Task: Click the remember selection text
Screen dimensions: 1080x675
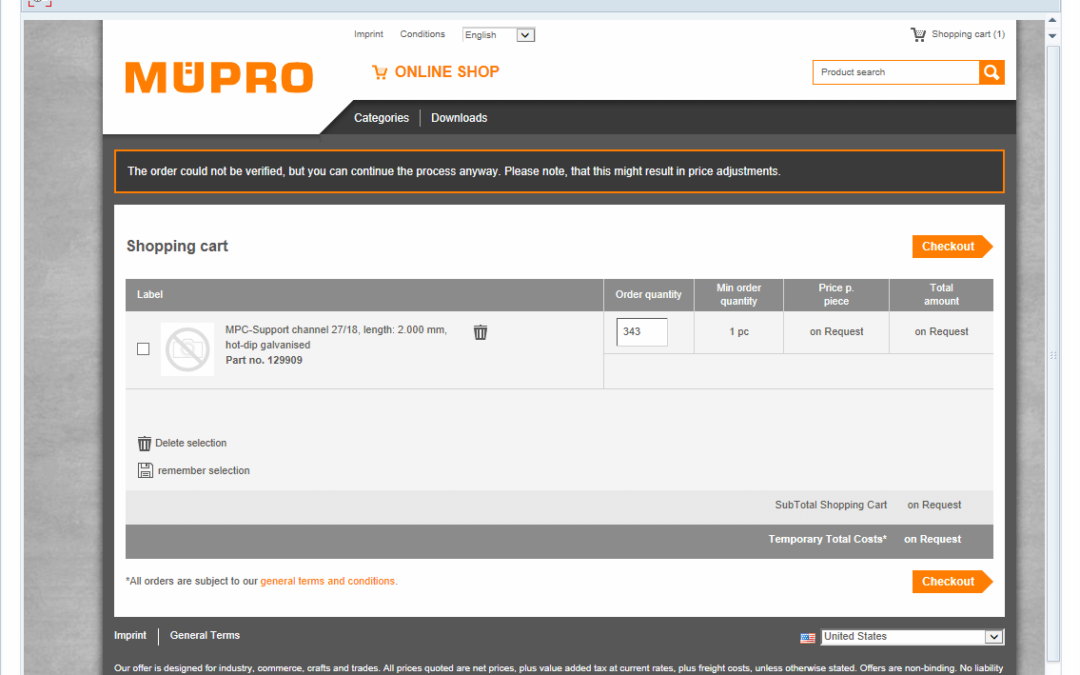Action: pos(204,470)
